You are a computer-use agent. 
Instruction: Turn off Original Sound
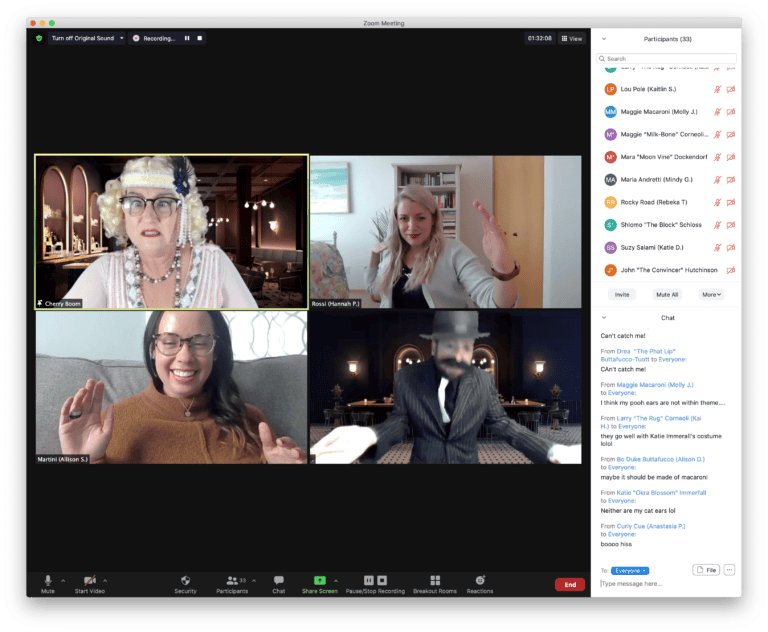click(83, 38)
